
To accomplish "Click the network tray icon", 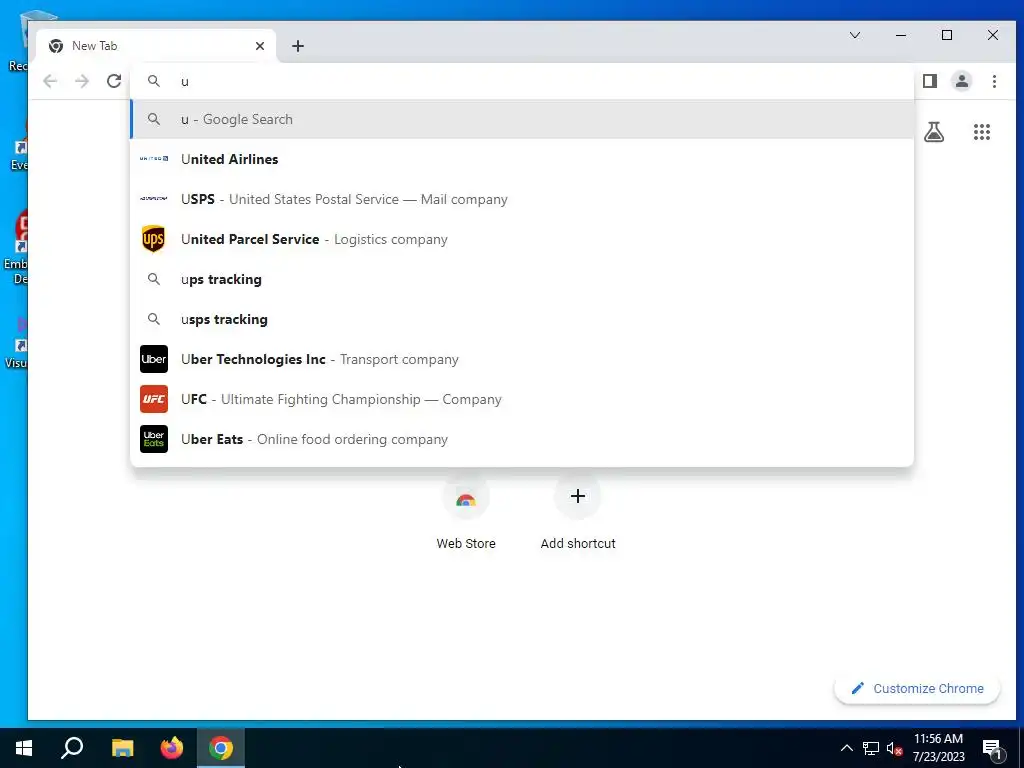I will pos(871,748).
